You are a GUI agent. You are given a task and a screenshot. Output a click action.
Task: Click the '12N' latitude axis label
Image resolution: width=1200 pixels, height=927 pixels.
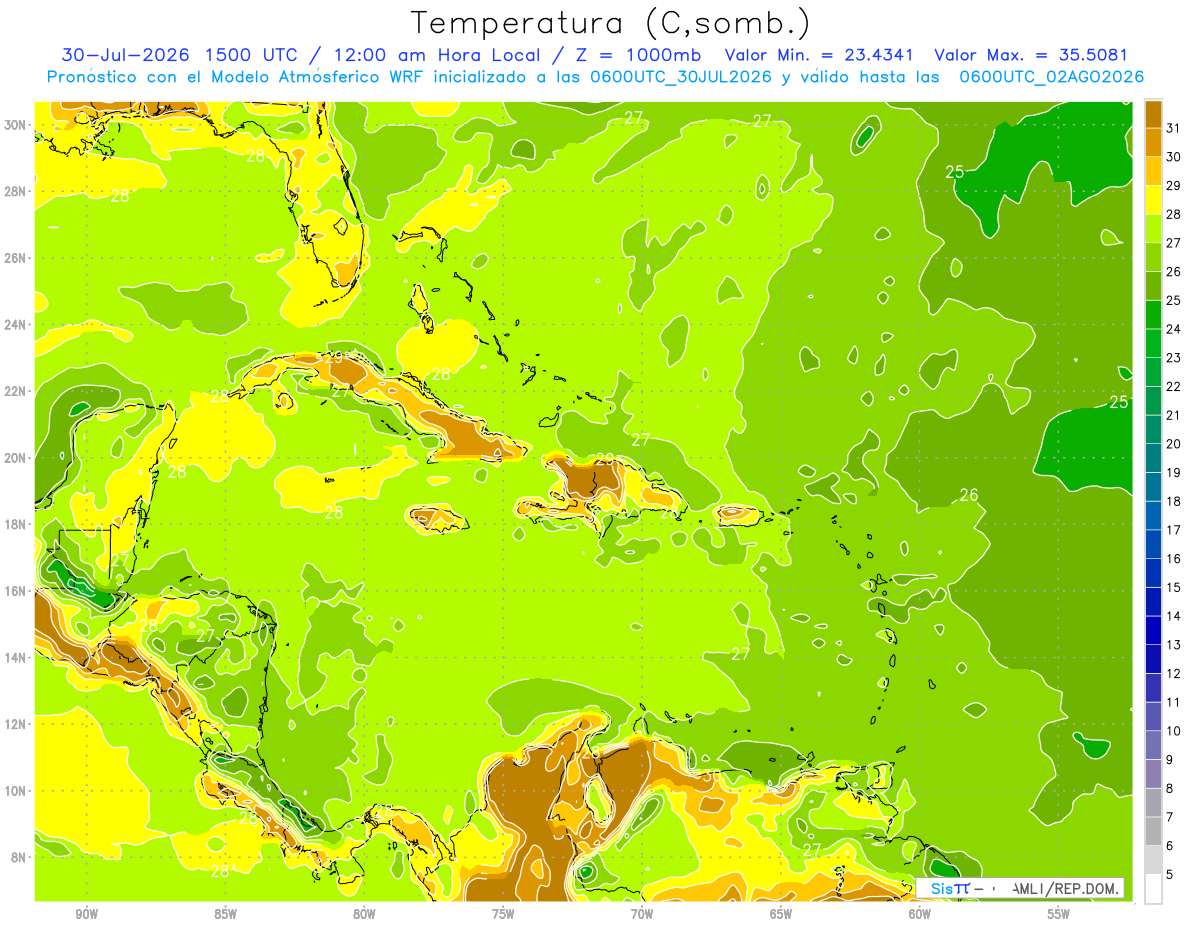pos(17,724)
